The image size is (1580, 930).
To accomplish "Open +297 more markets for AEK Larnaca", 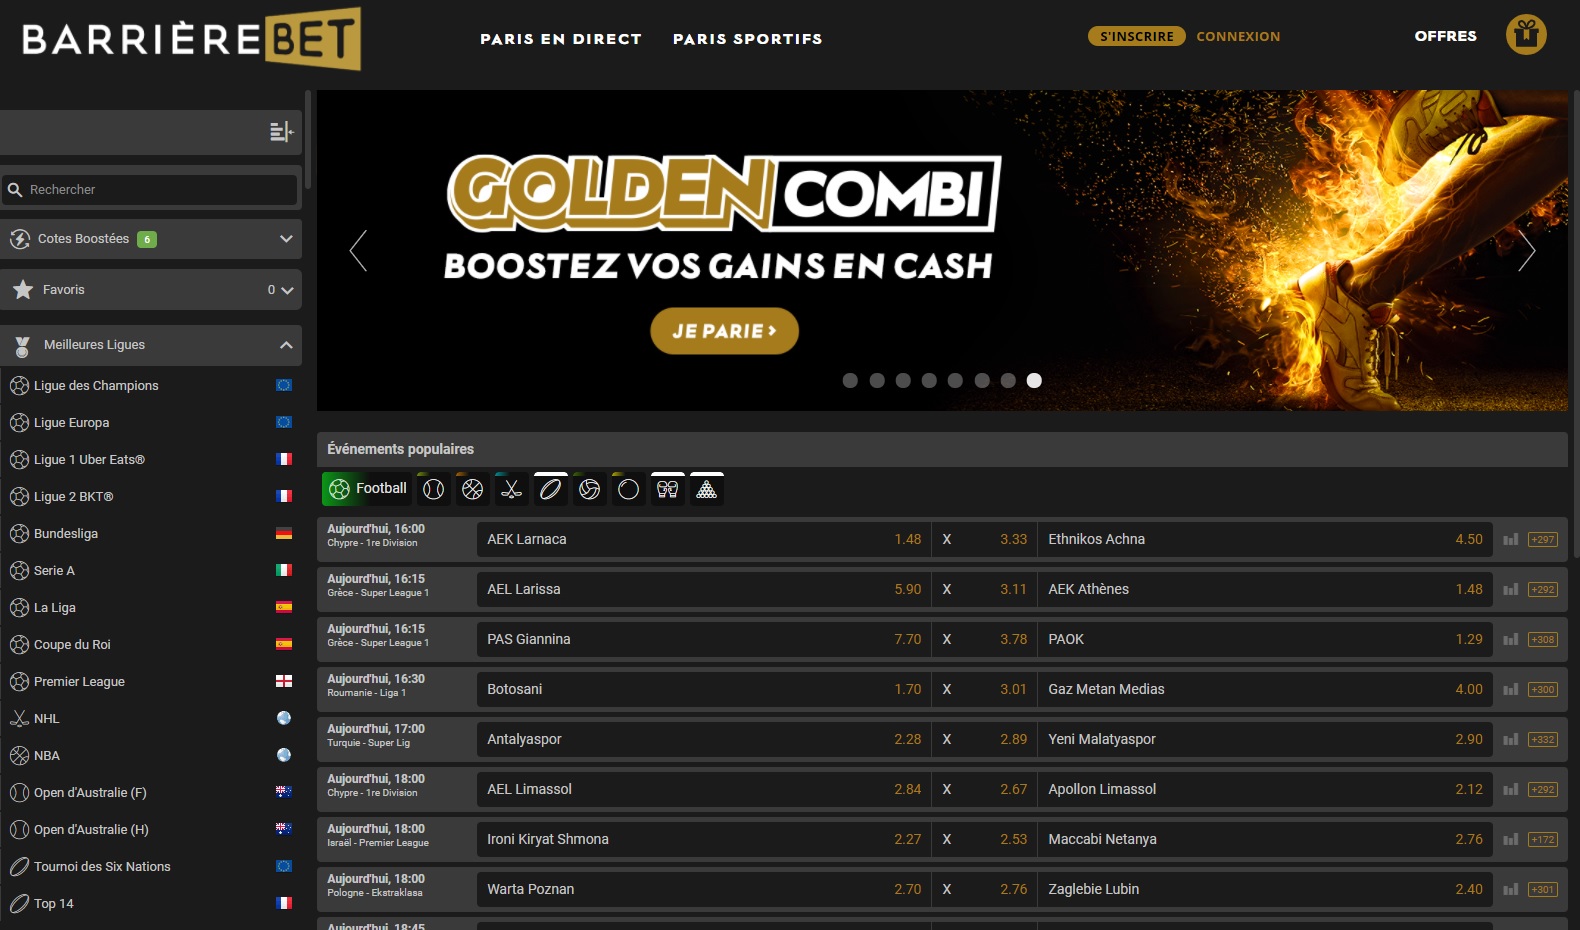I will click(x=1543, y=539).
